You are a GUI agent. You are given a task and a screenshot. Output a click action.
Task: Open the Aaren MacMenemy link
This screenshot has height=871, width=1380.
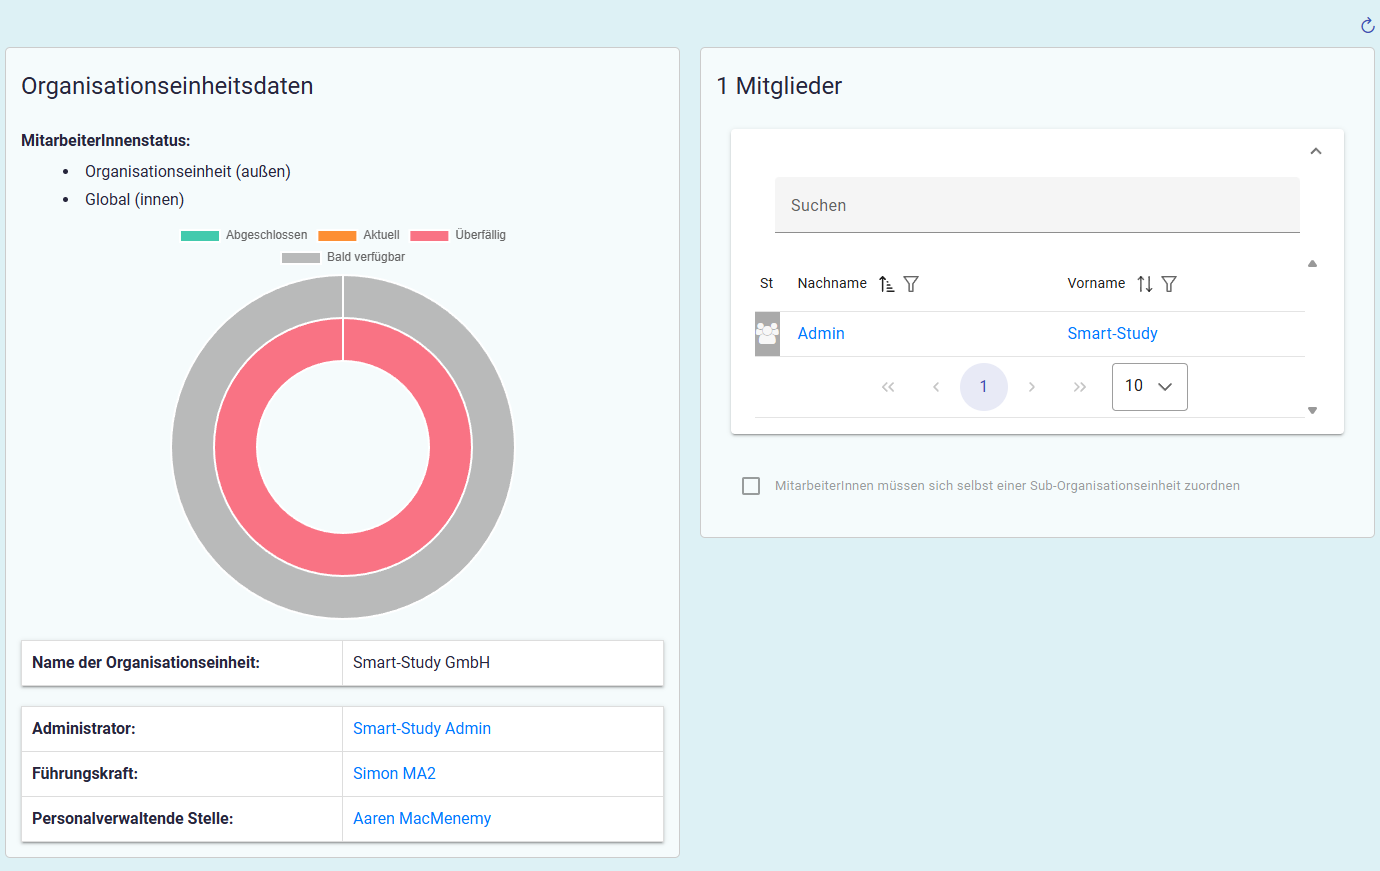pos(422,819)
